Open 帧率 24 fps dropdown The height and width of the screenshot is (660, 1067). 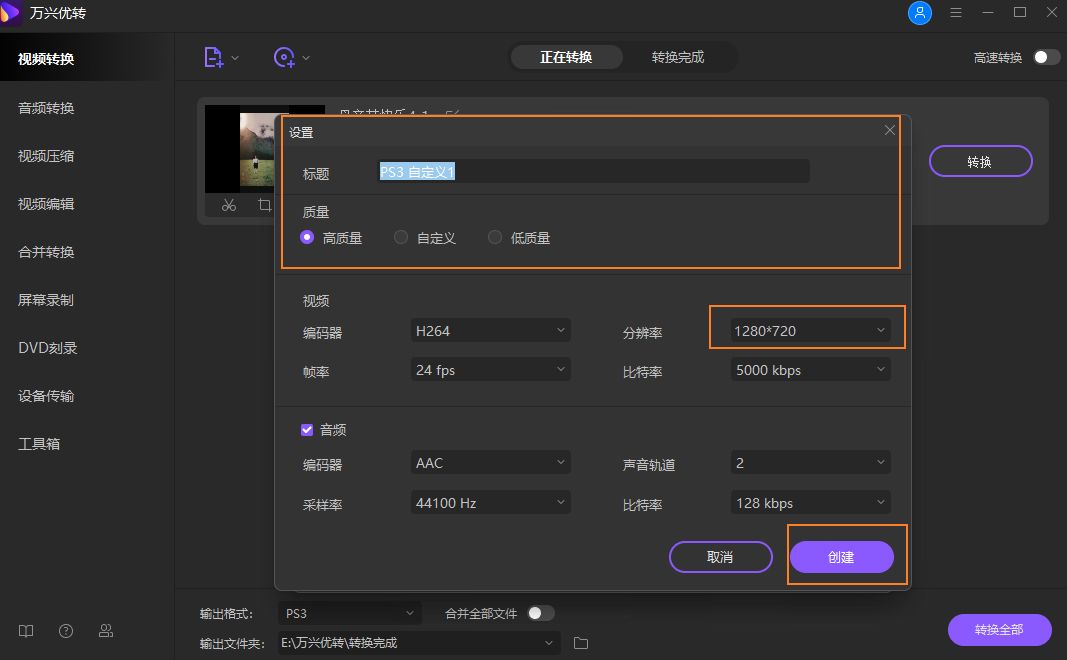point(491,370)
